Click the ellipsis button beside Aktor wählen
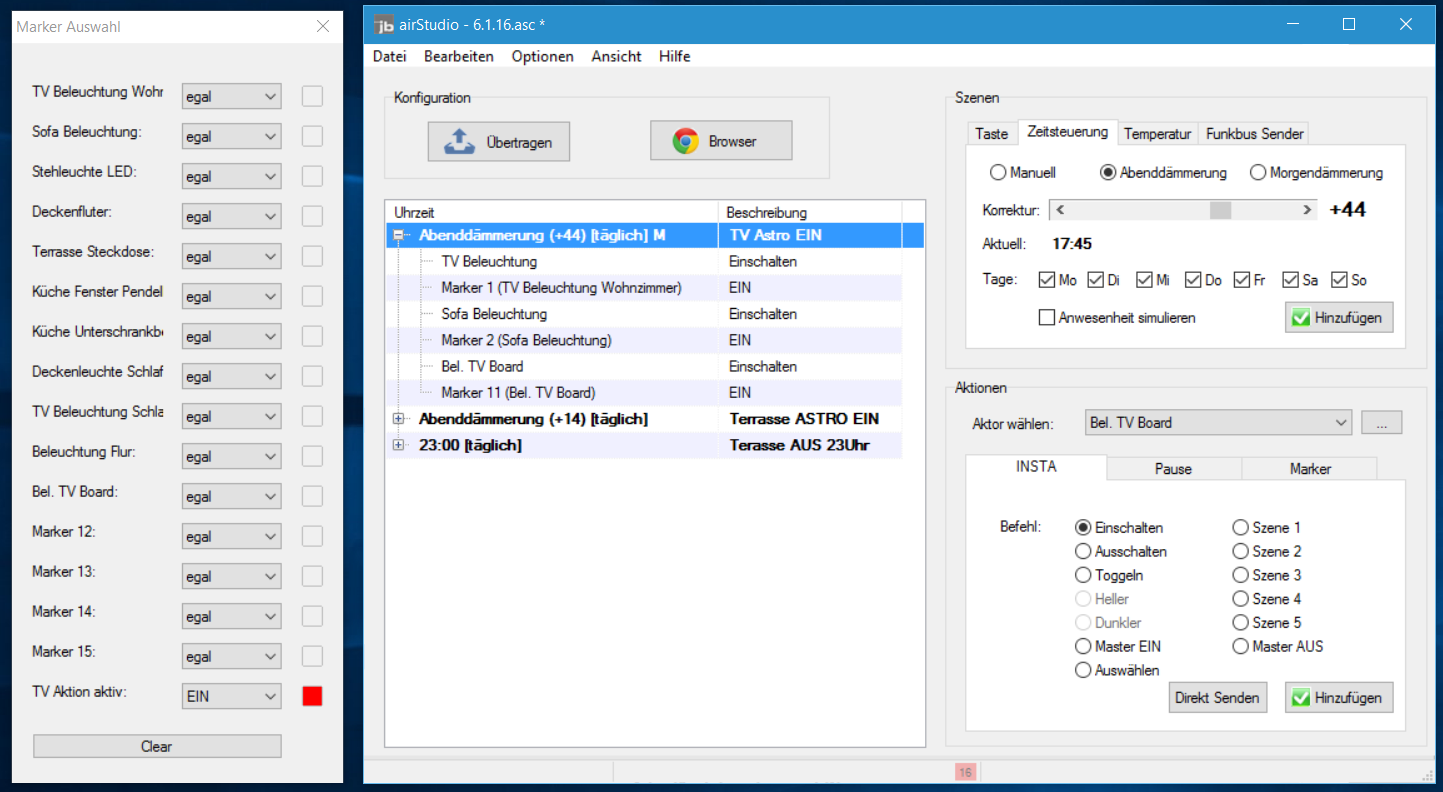Image resolution: width=1443 pixels, height=792 pixels. click(x=1381, y=423)
